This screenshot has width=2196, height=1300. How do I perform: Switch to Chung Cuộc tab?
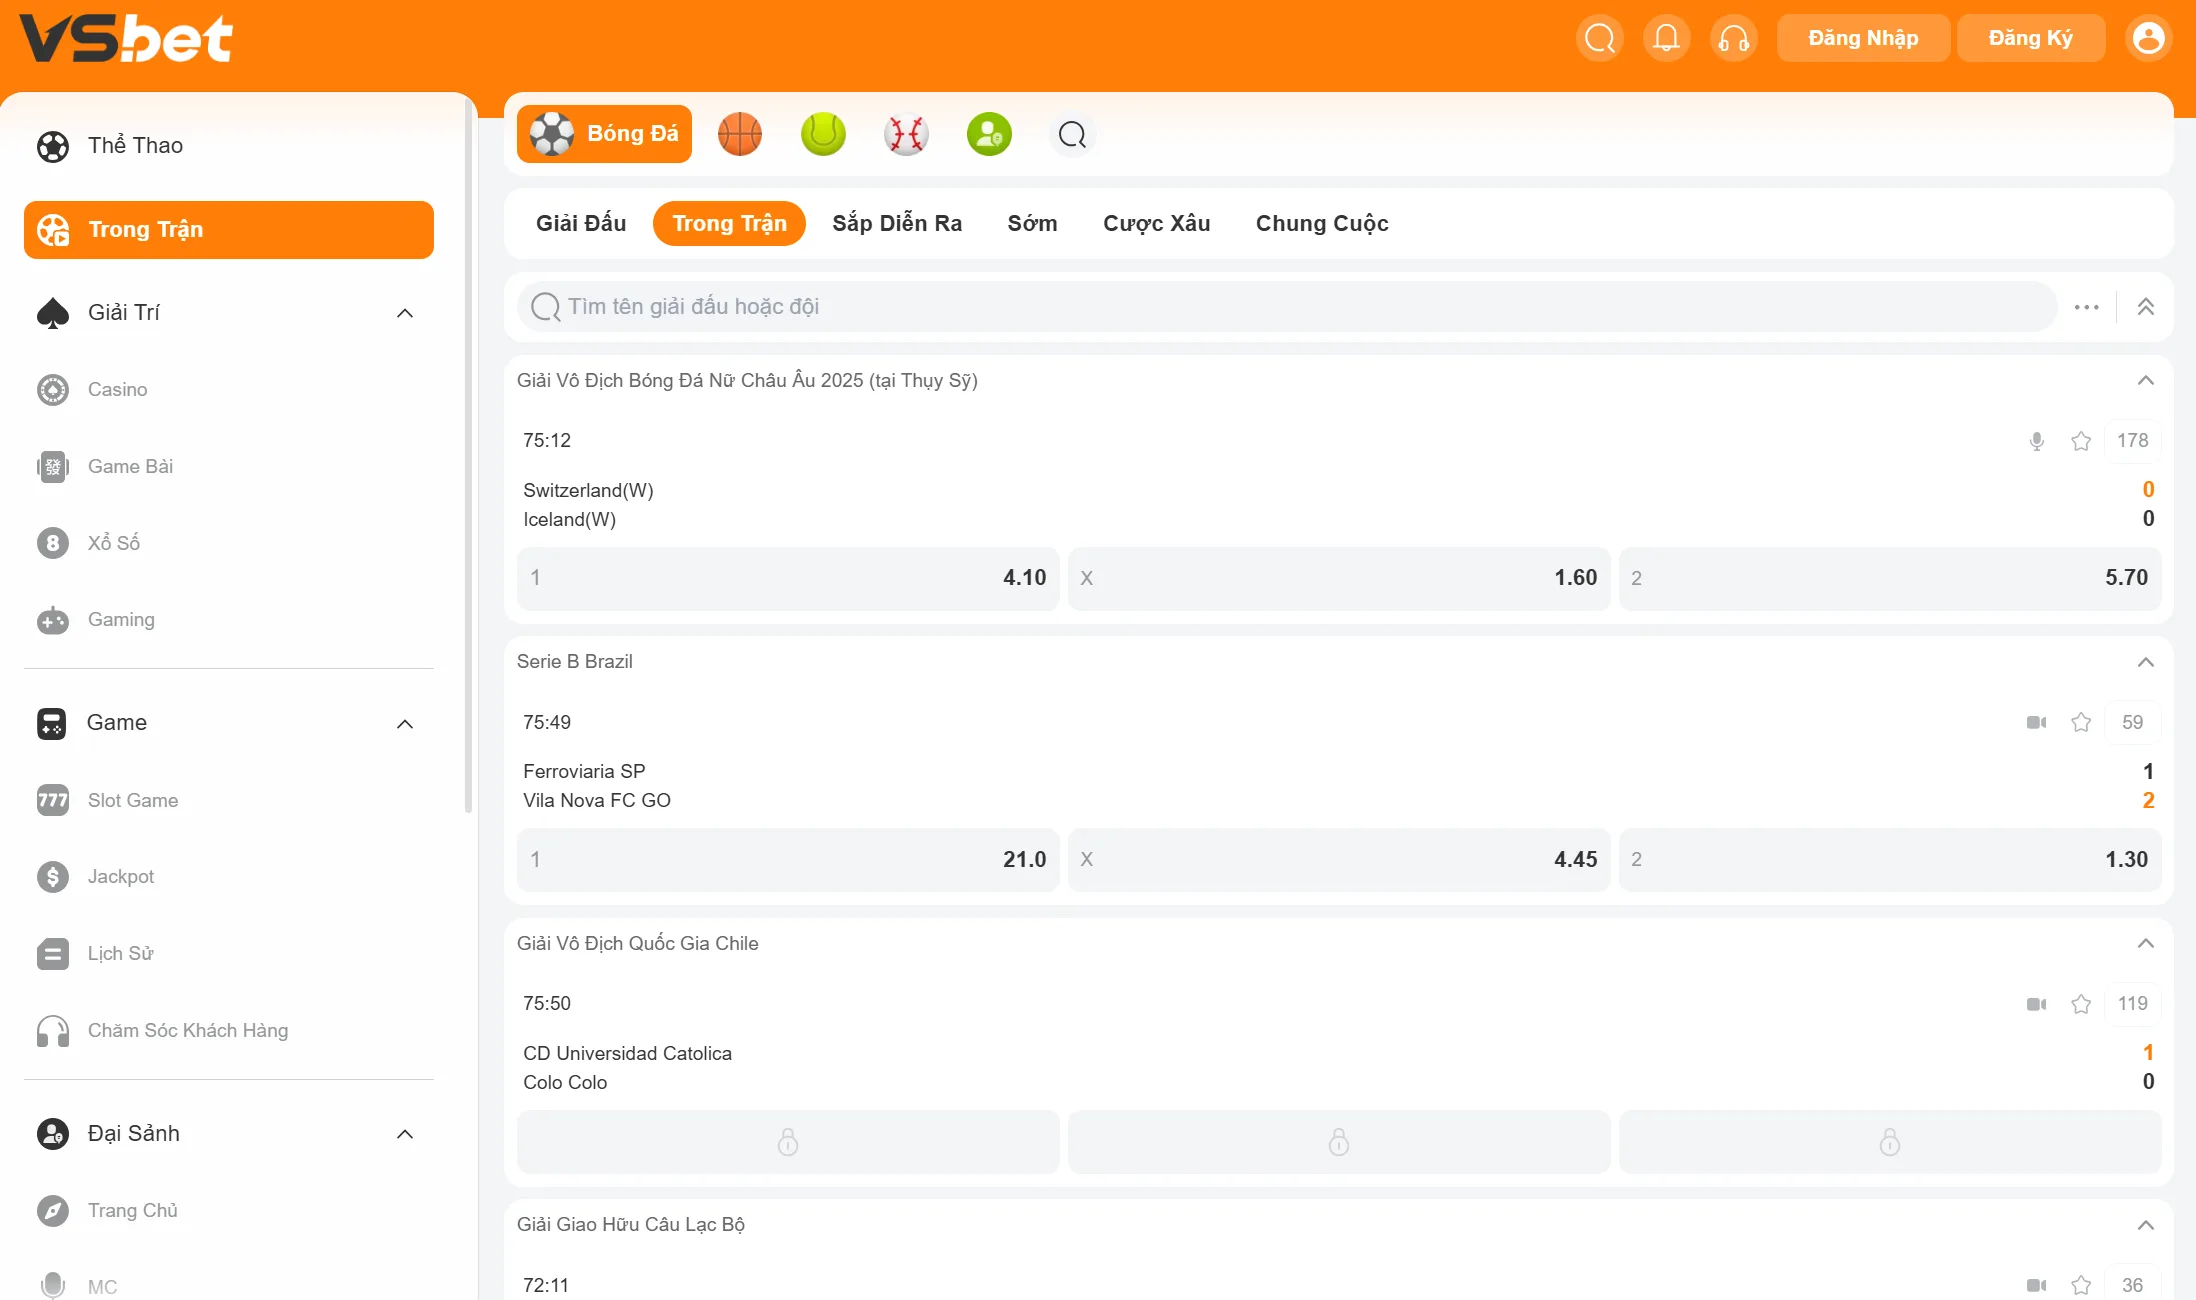(x=1322, y=223)
